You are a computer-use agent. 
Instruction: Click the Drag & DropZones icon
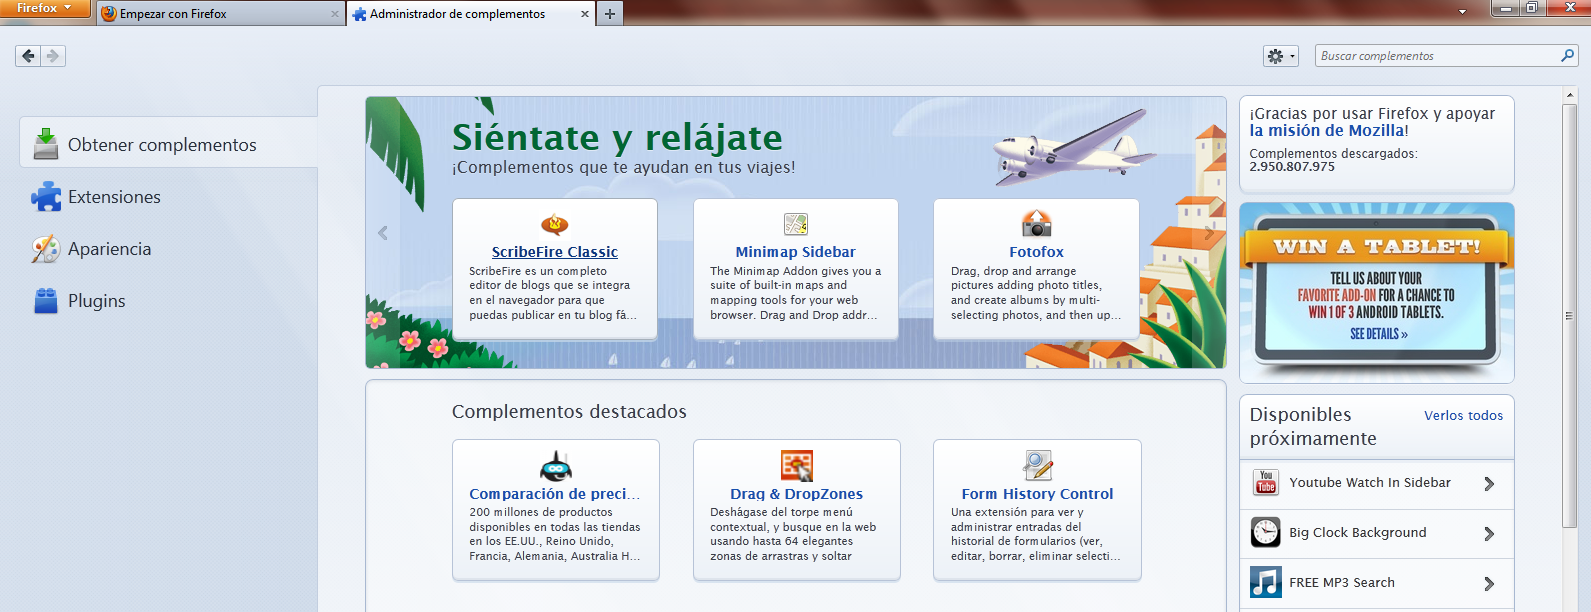[x=796, y=466]
